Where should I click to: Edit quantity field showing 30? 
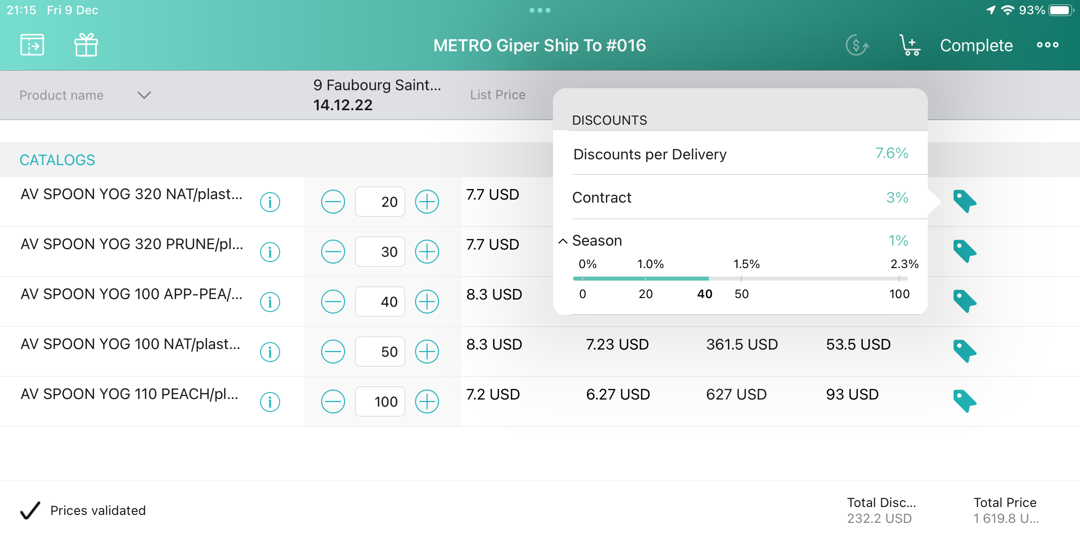(380, 251)
